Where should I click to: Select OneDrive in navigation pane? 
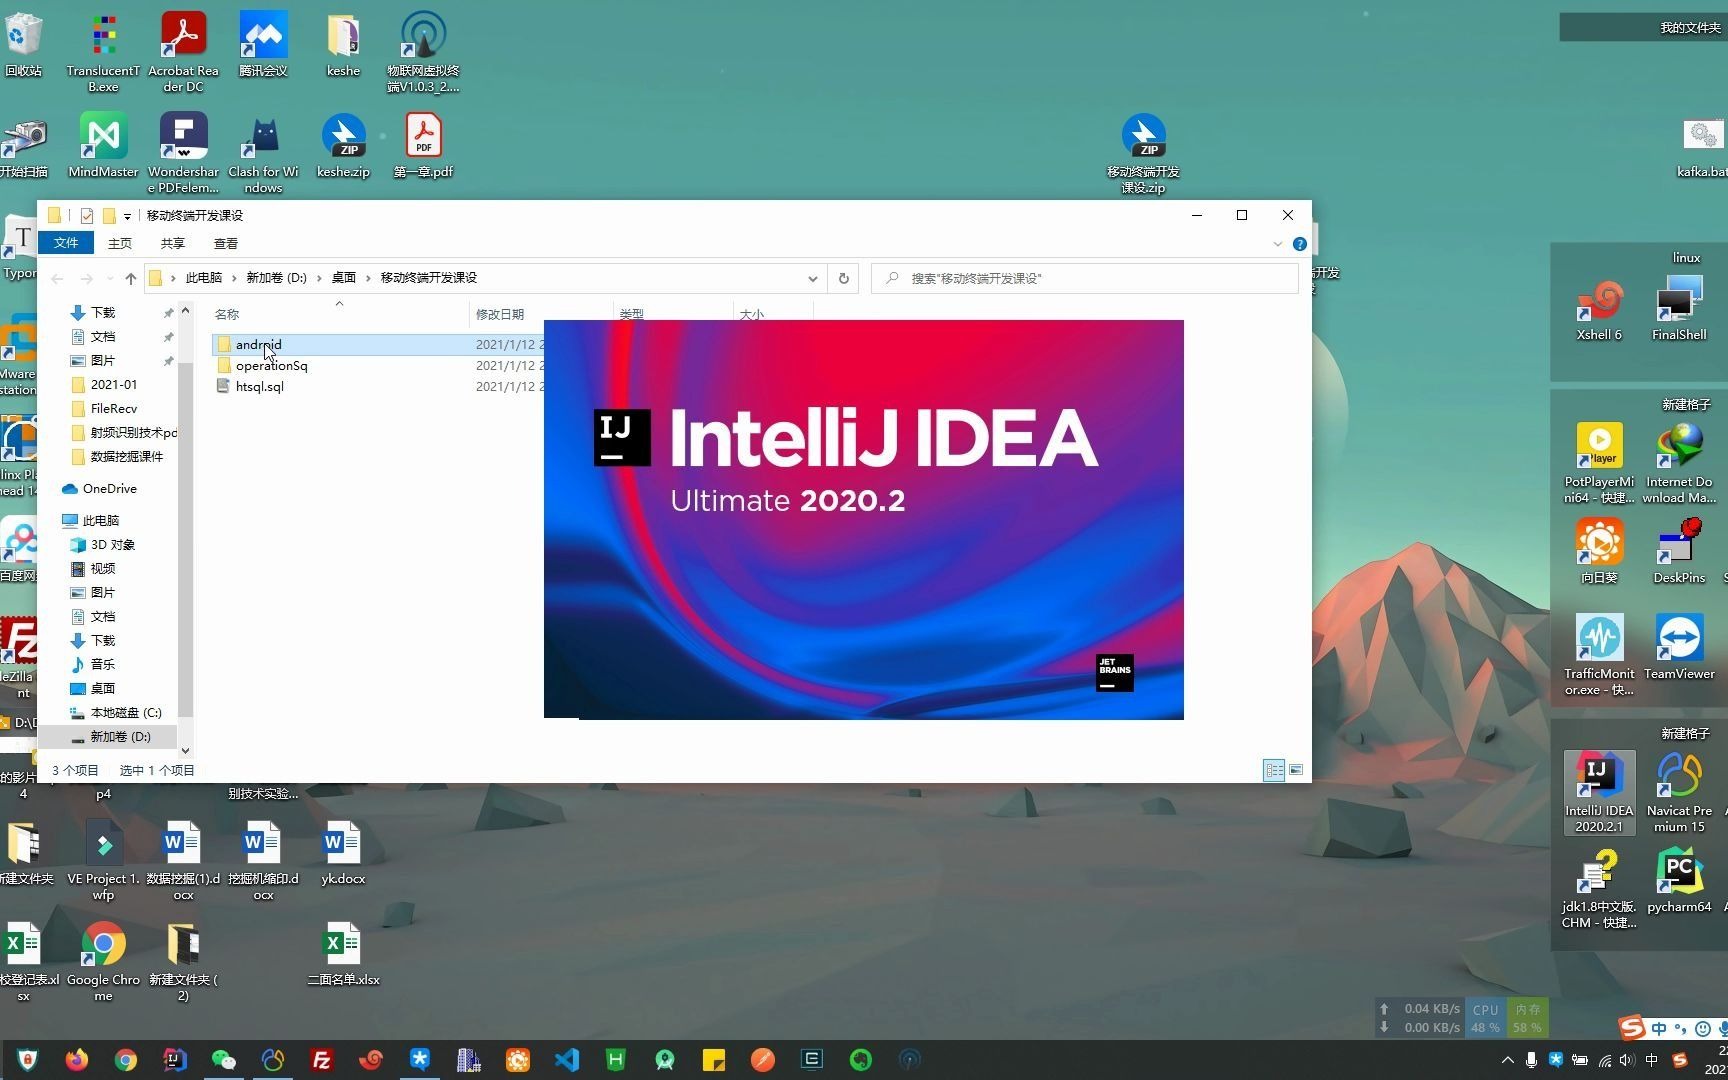click(x=109, y=489)
